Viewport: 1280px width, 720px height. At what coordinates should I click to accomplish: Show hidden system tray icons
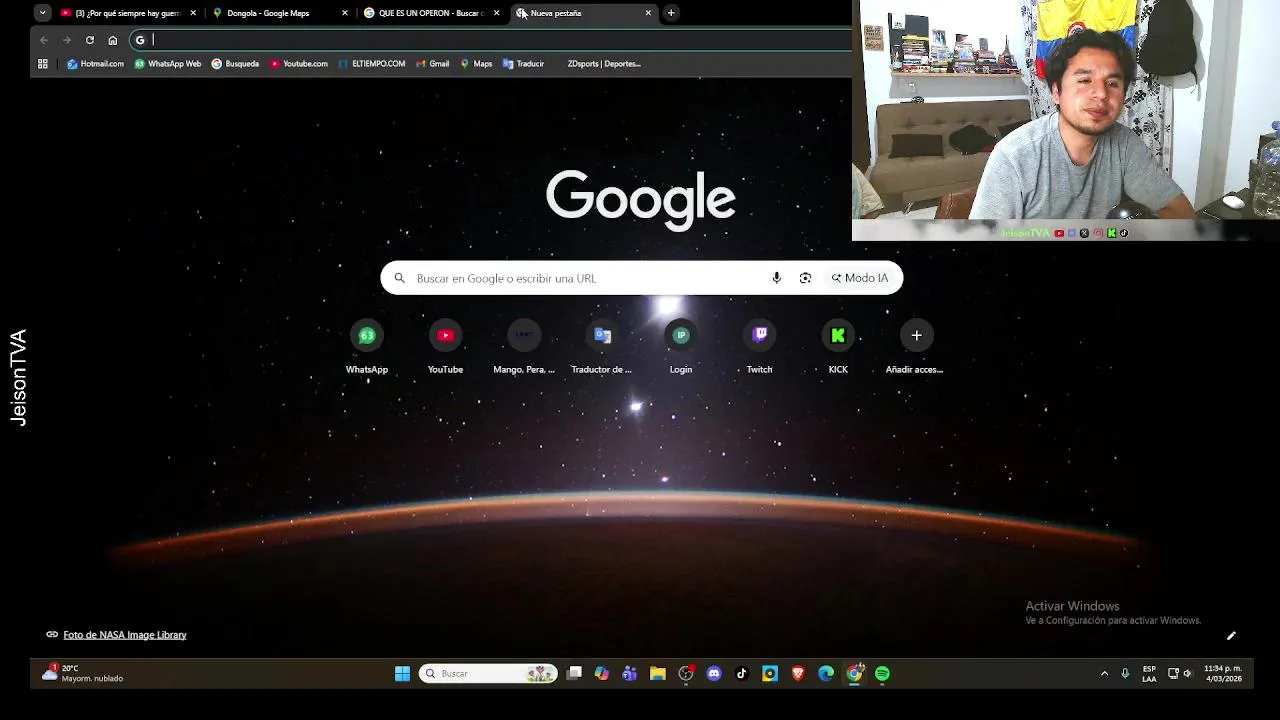pos(1104,673)
